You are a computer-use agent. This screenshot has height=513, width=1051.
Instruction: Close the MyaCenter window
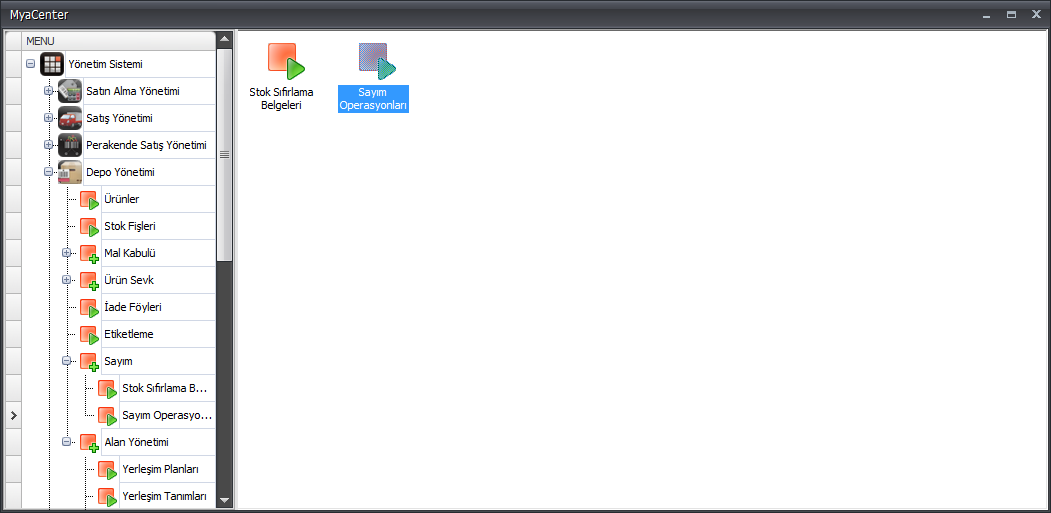pyautogui.click(x=1036, y=14)
